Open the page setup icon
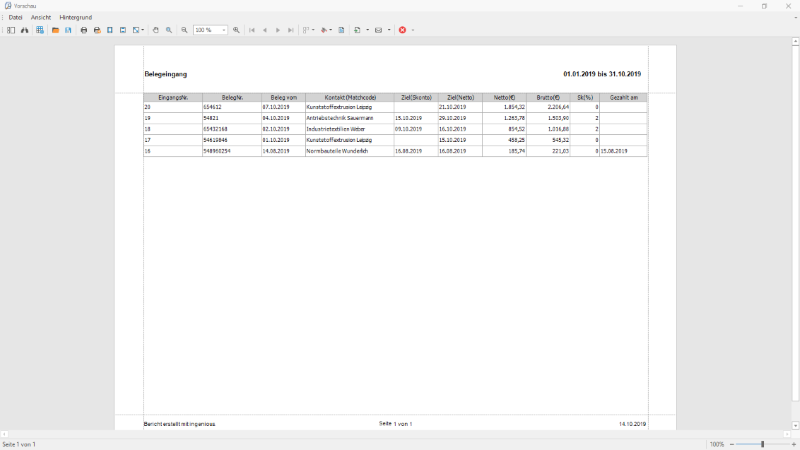 pos(110,30)
